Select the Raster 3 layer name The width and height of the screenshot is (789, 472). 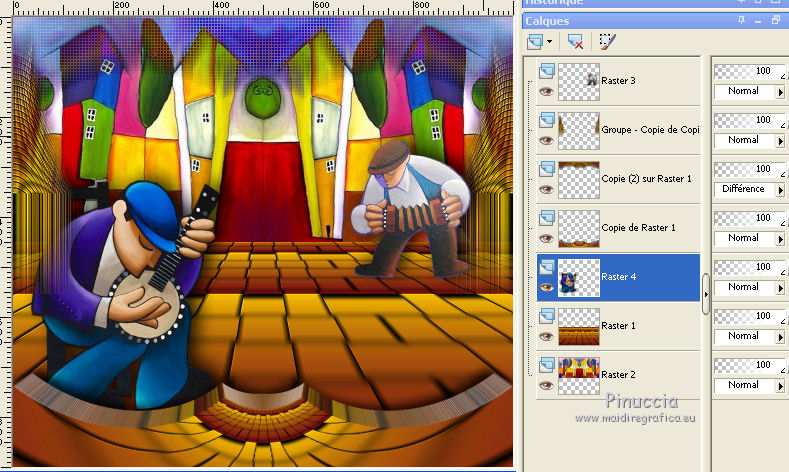pyautogui.click(x=618, y=81)
